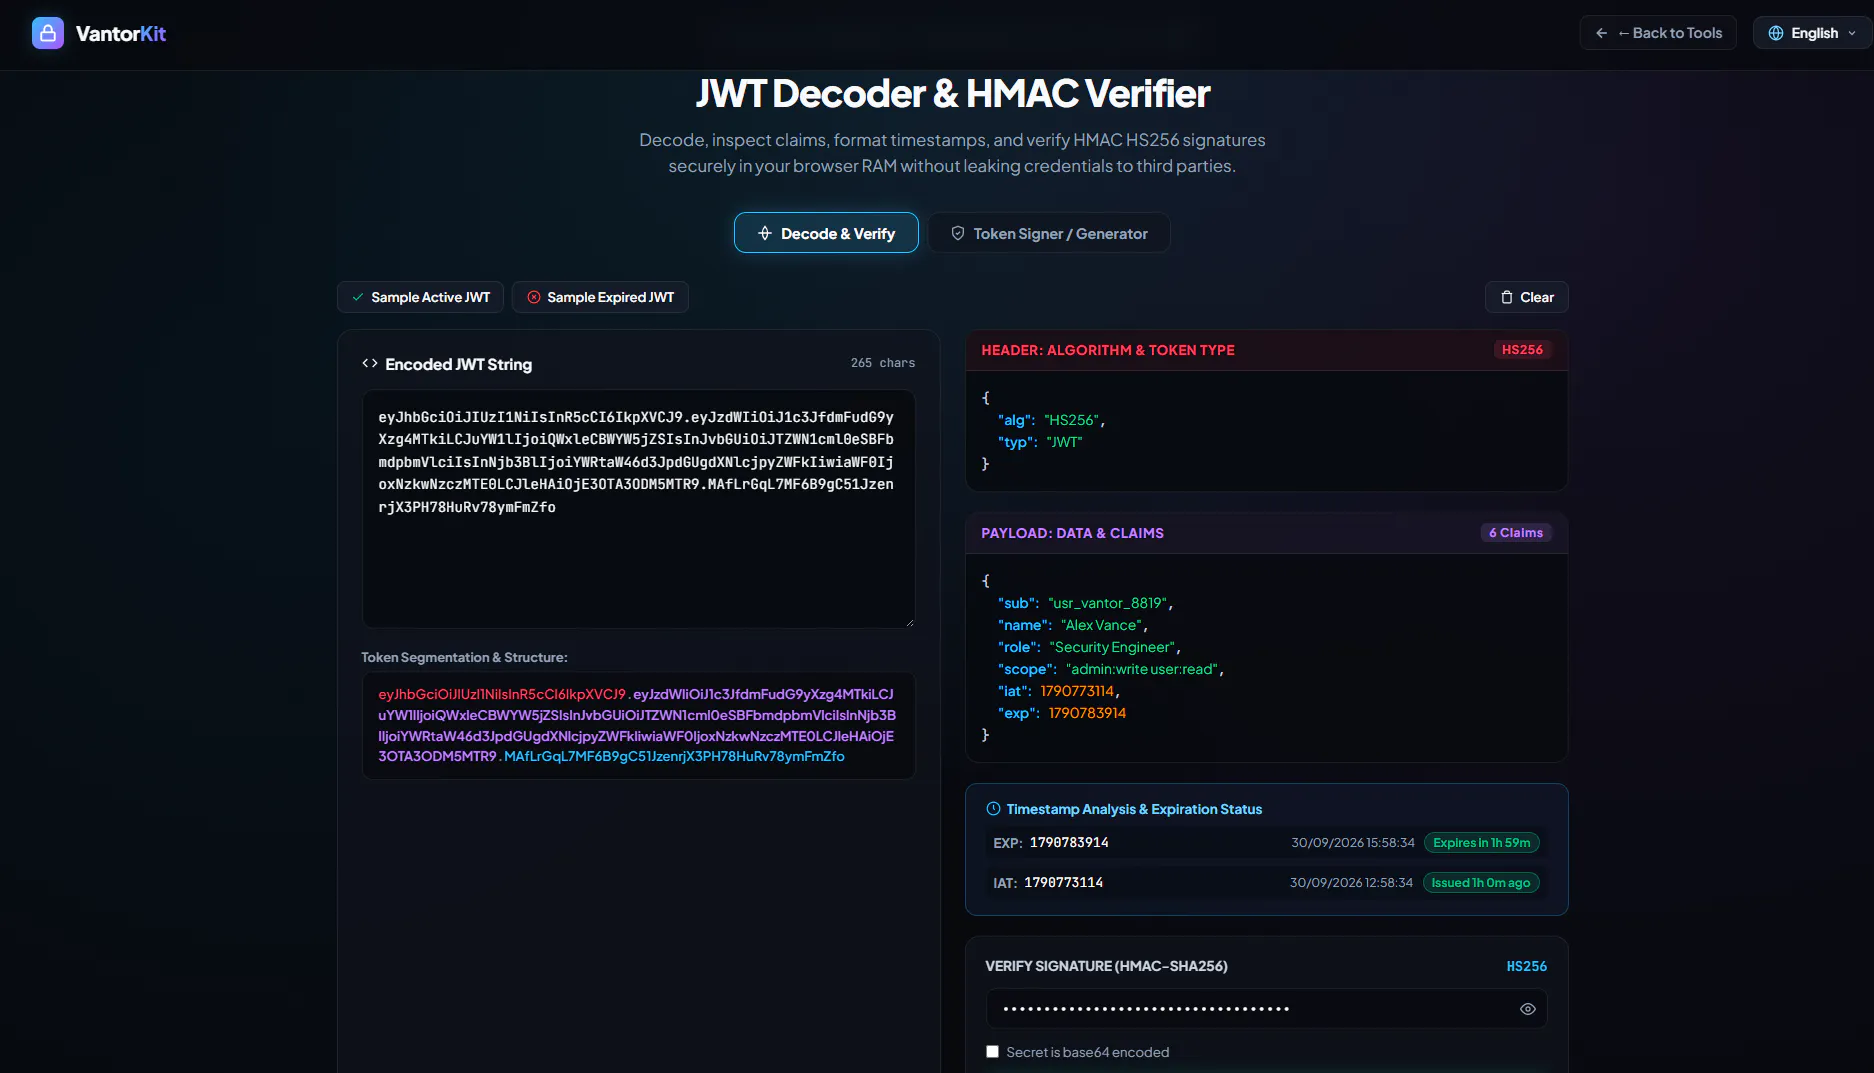Click the "role" value Security Engineer
The image size is (1874, 1073).
pos(1112,647)
